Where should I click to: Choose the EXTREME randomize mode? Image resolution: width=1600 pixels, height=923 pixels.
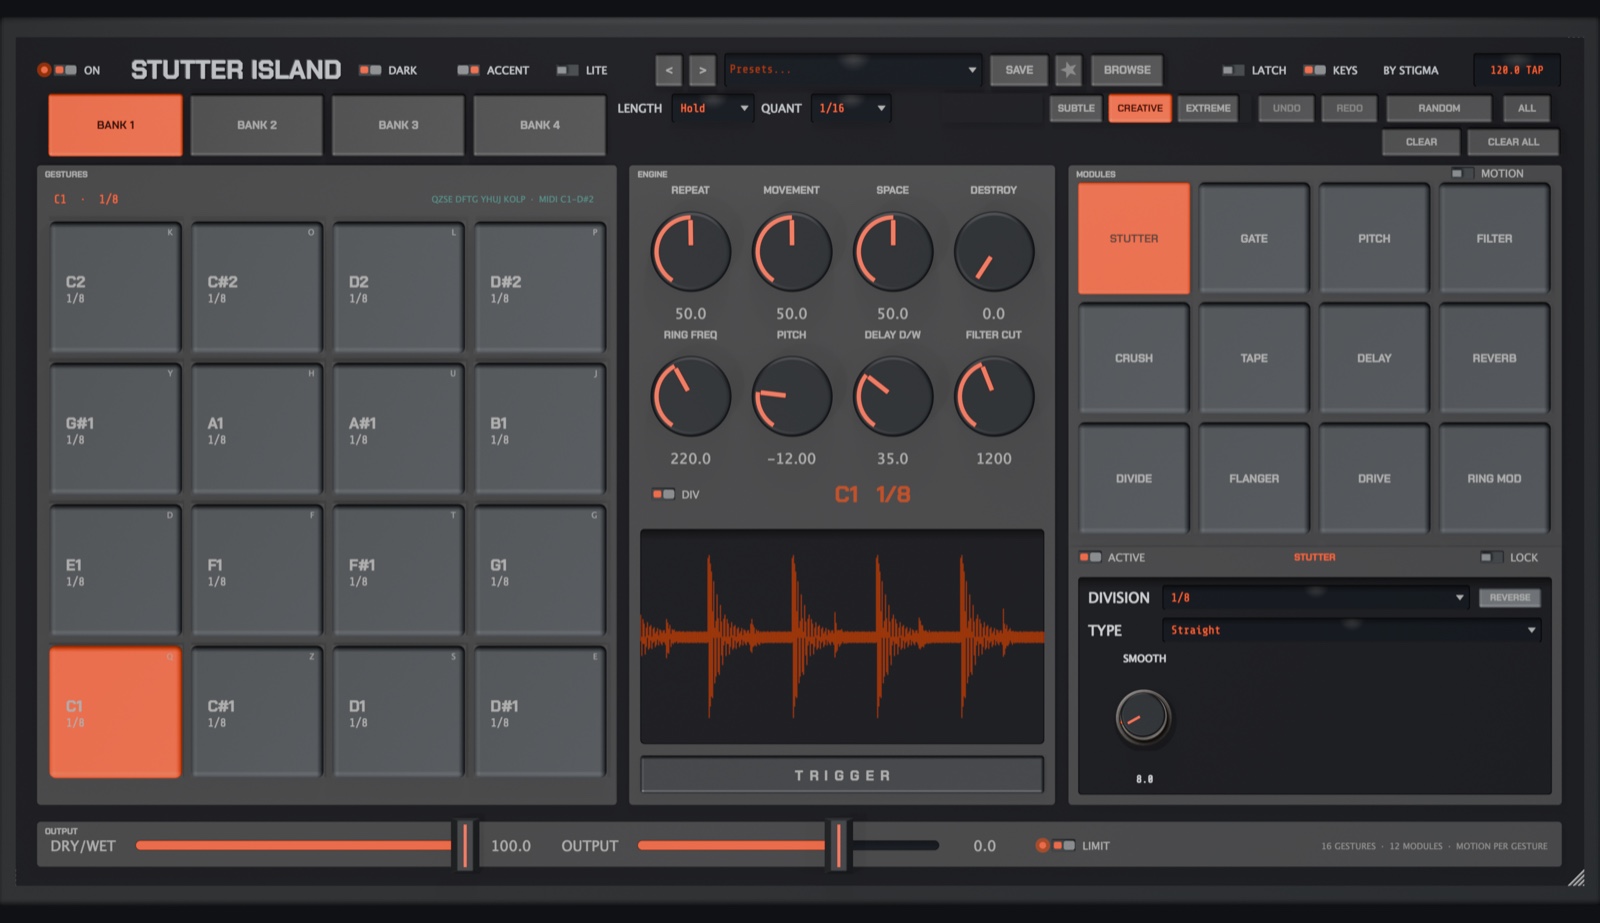pyautogui.click(x=1208, y=108)
